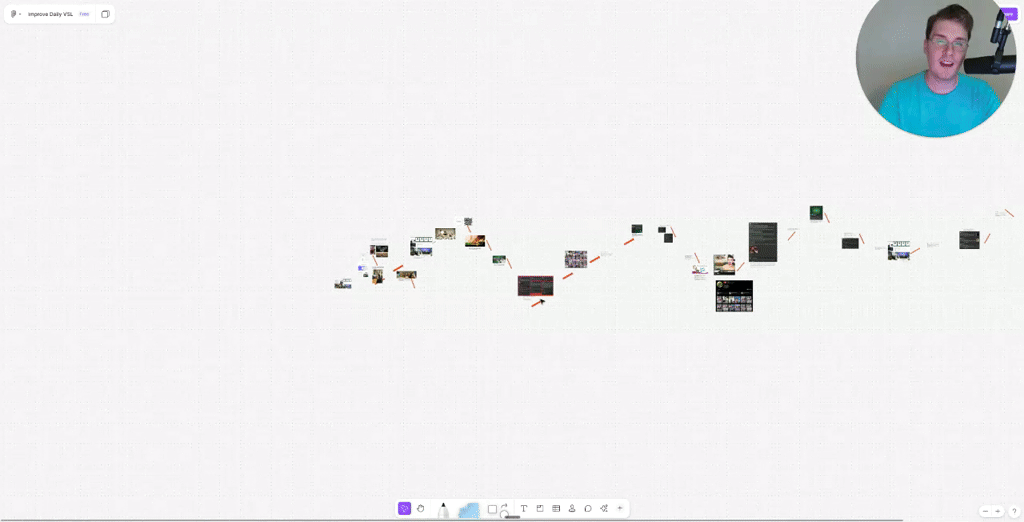1024x522 pixels.
Task: Add a section with Section tool
Action: [540, 508]
